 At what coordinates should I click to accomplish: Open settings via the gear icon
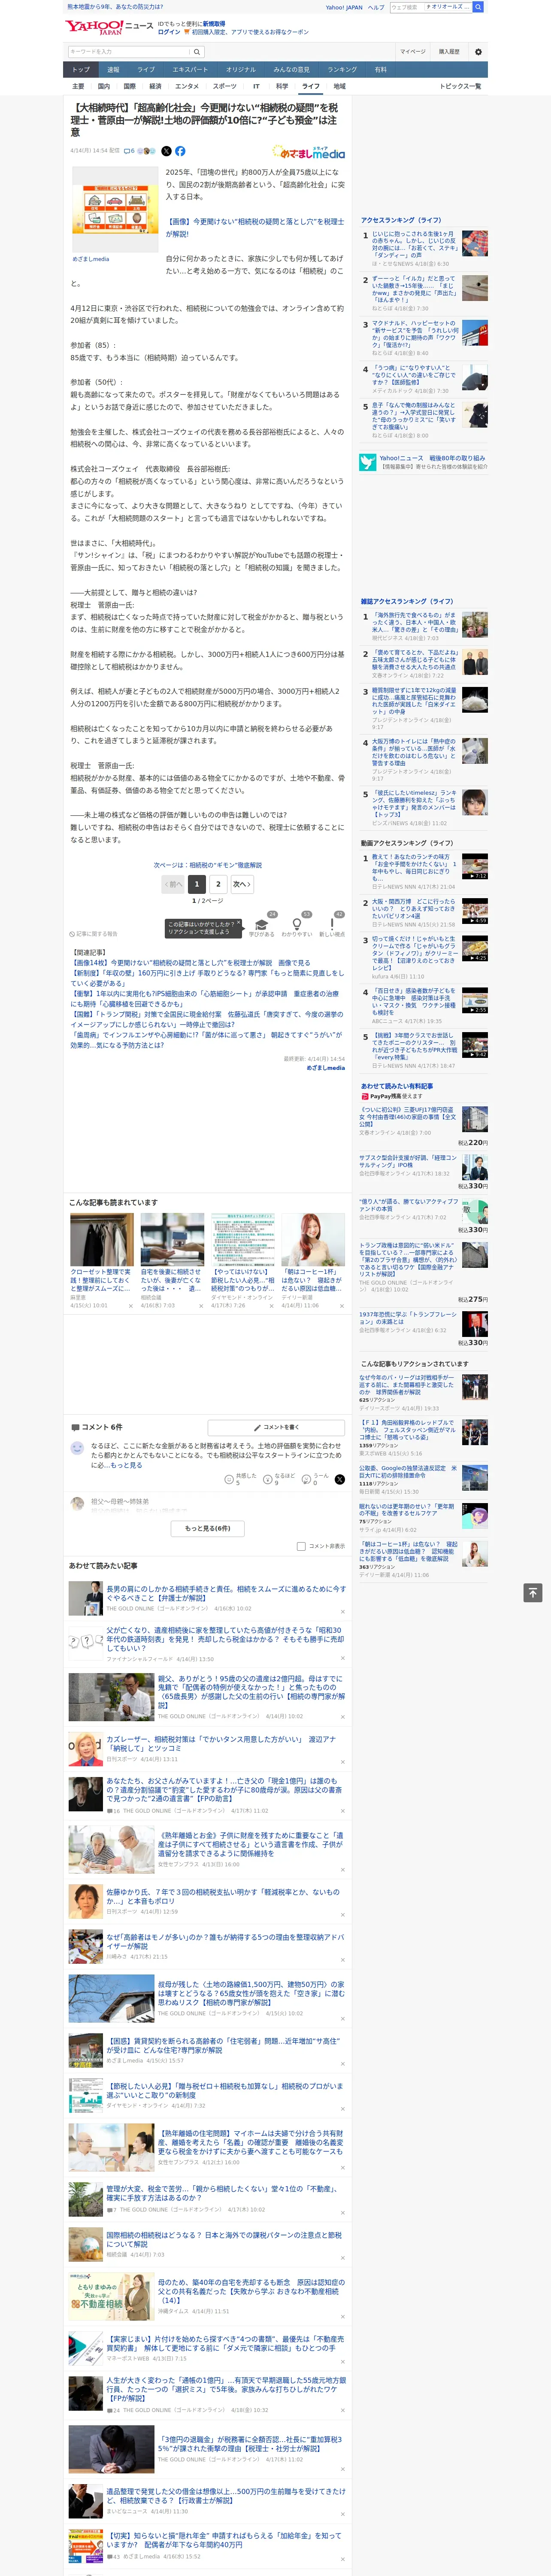tap(478, 52)
